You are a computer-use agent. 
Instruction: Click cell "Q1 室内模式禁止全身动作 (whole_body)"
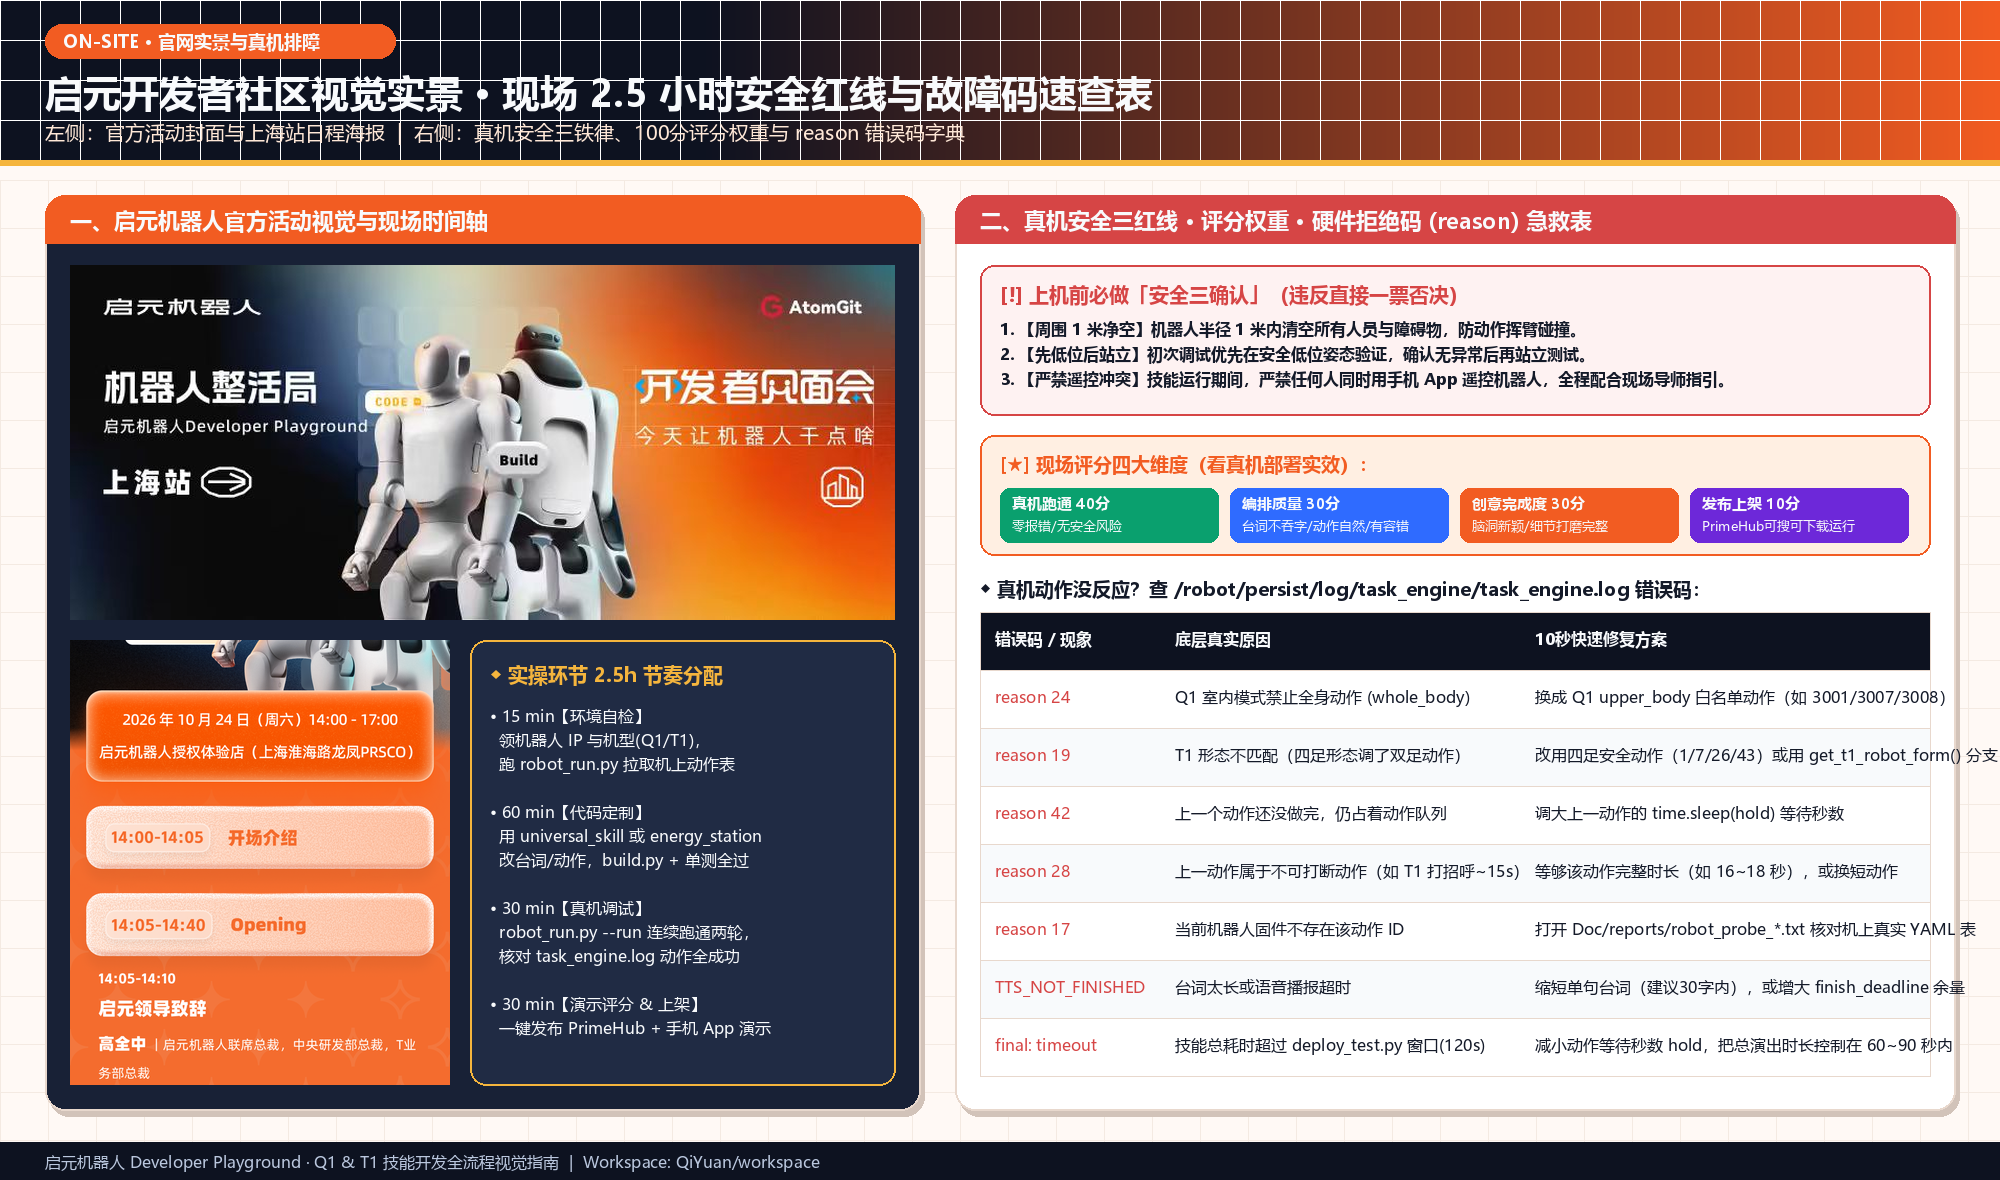(1322, 697)
